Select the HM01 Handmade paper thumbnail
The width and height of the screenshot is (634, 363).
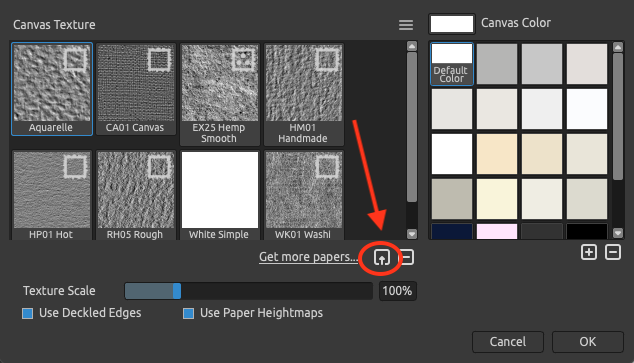(304, 94)
